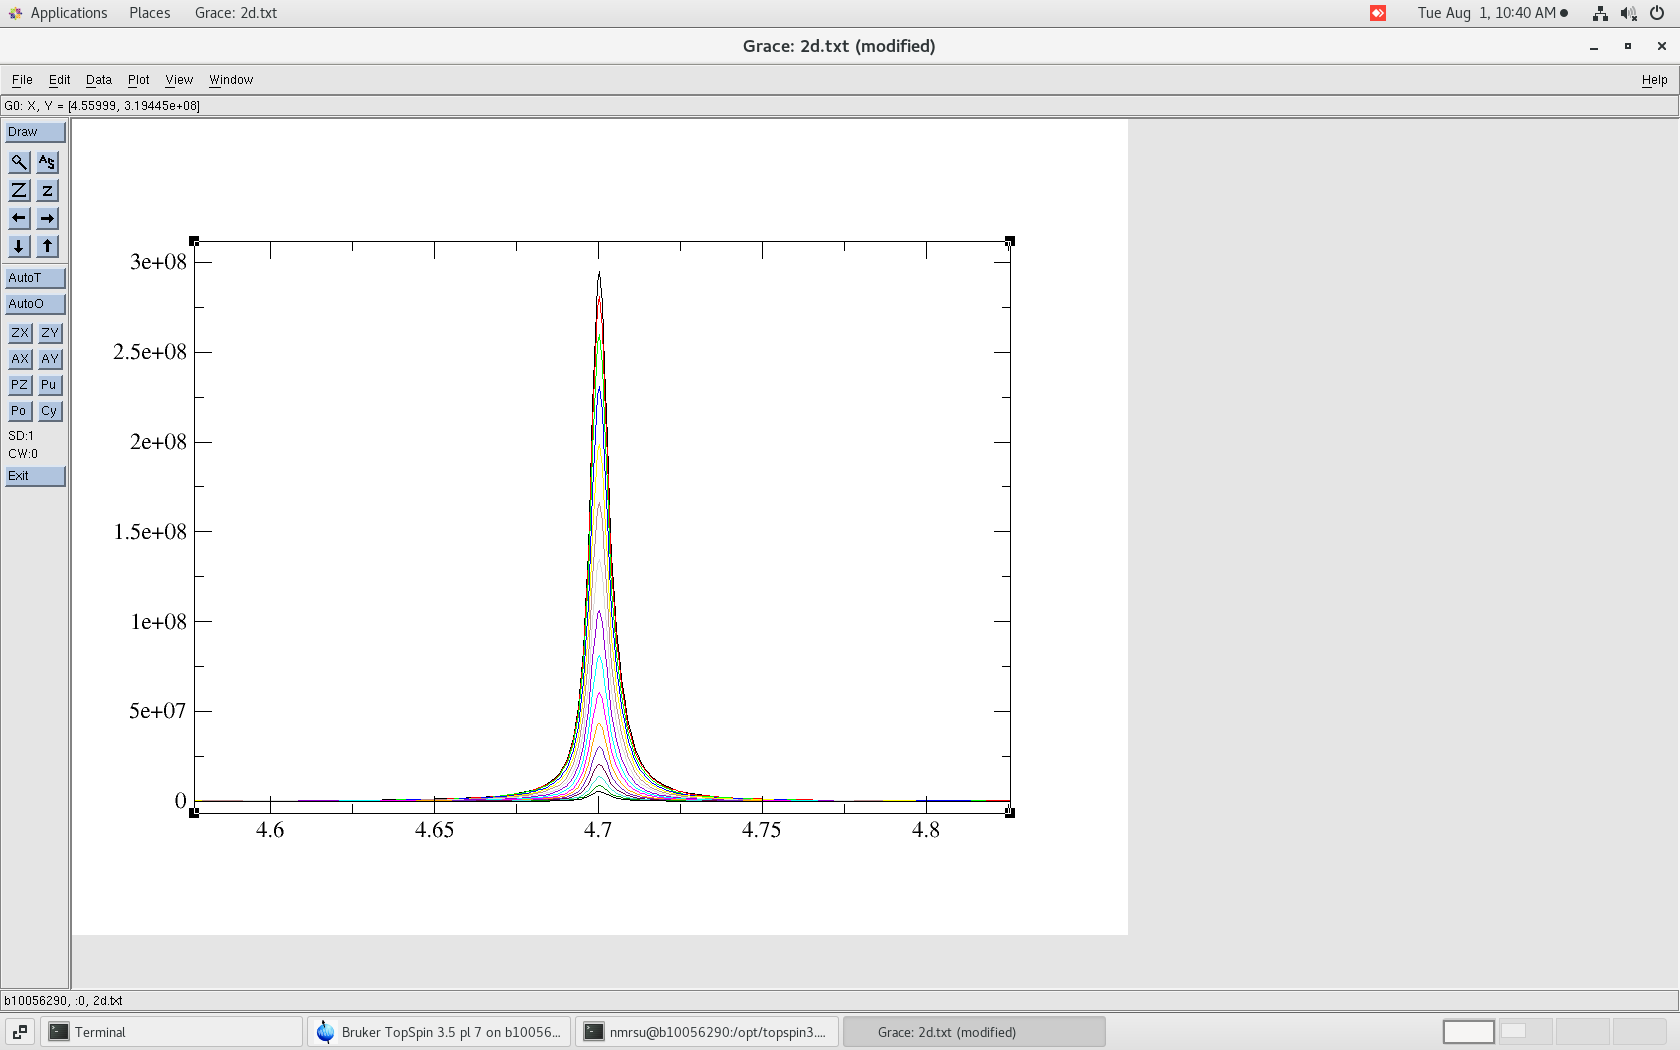Image resolution: width=1680 pixels, height=1050 pixels.
Task: Open the Edit menu
Action: pyautogui.click(x=60, y=80)
